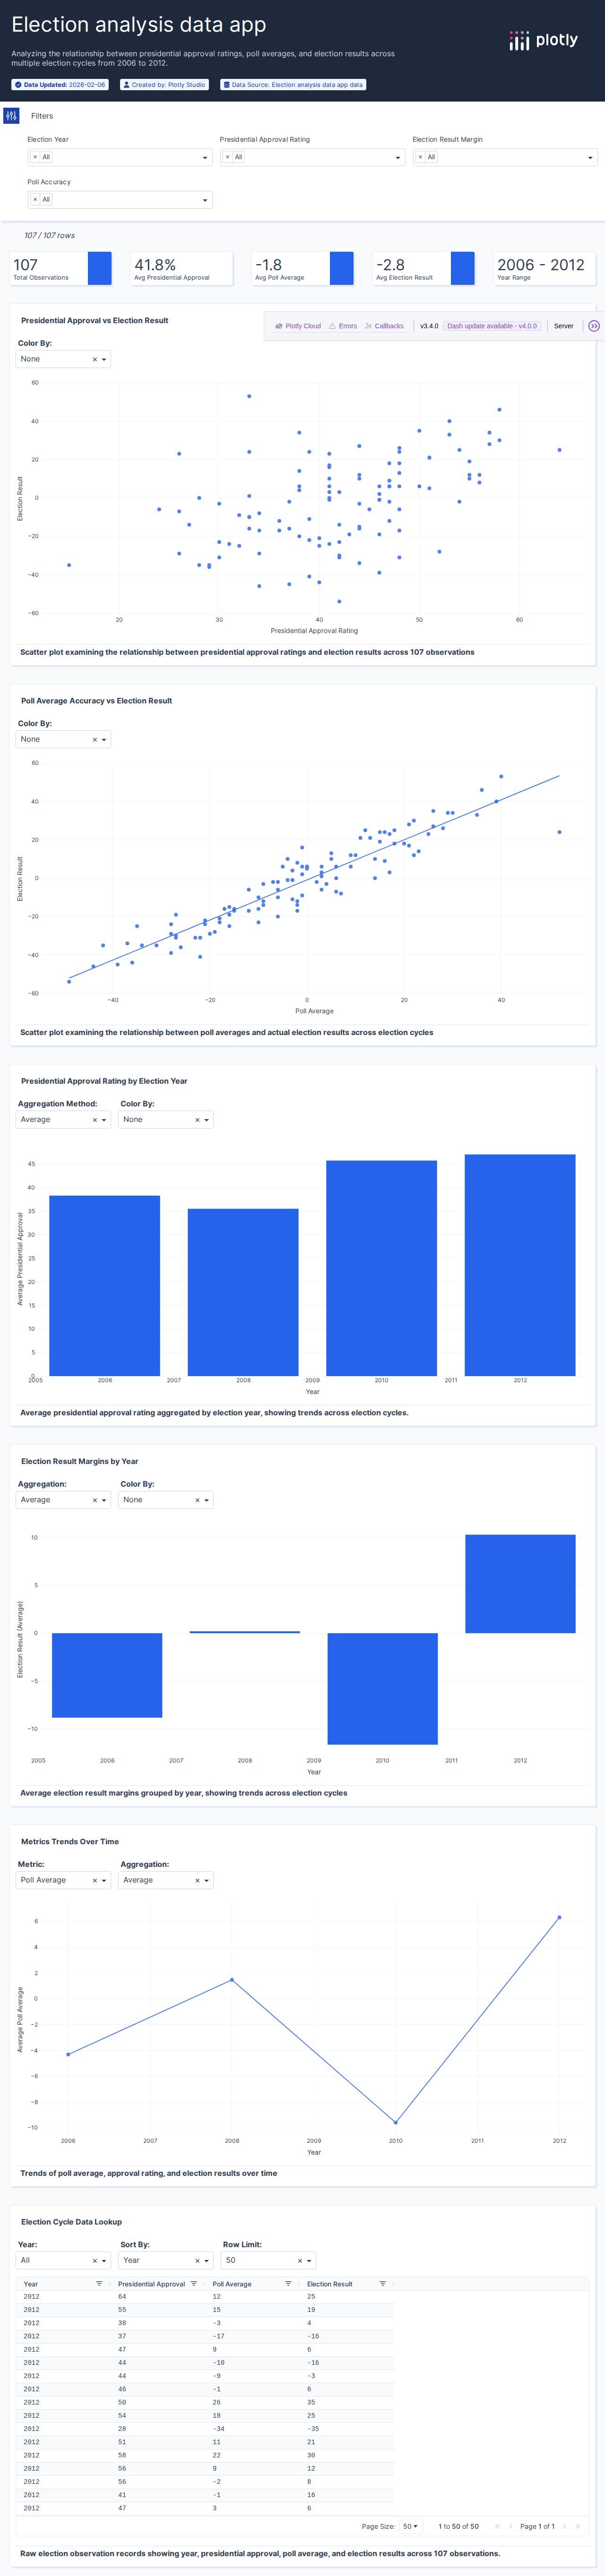Open filter menu on Year column header
Viewport: 605px width, 2576px height.
point(99,2284)
